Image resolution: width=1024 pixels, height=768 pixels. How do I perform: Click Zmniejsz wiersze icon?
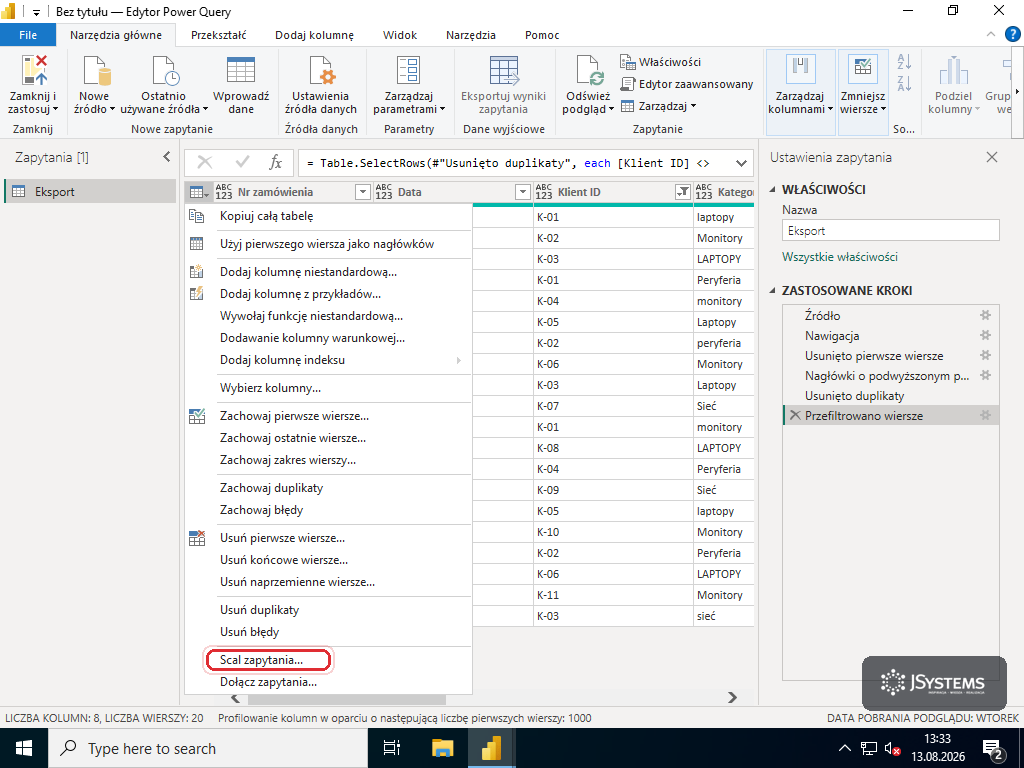coord(862,71)
